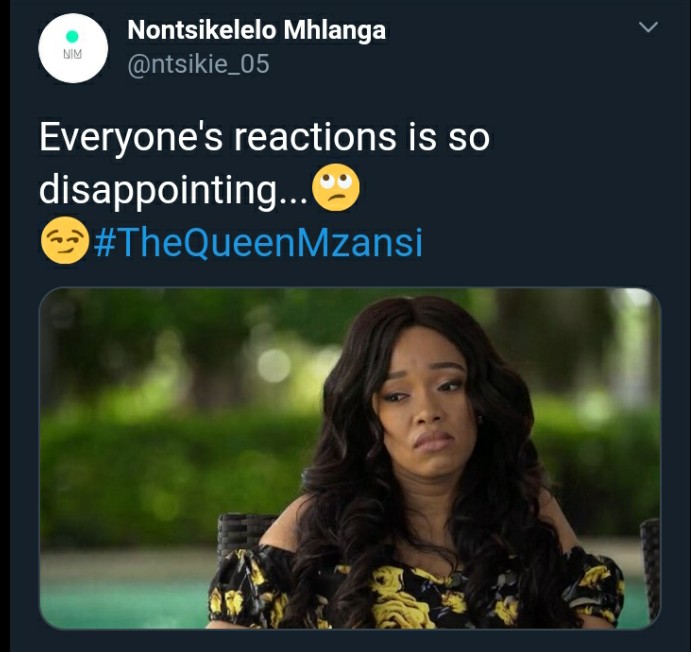Image resolution: width=691 pixels, height=652 pixels.
Task: Tap the word "Everyone's" in the tweet
Action: tap(131, 138)
